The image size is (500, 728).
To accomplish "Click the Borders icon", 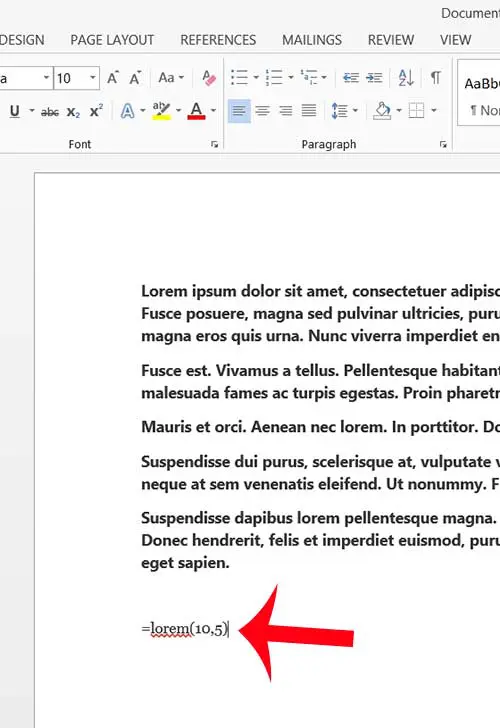I will 416,111.
